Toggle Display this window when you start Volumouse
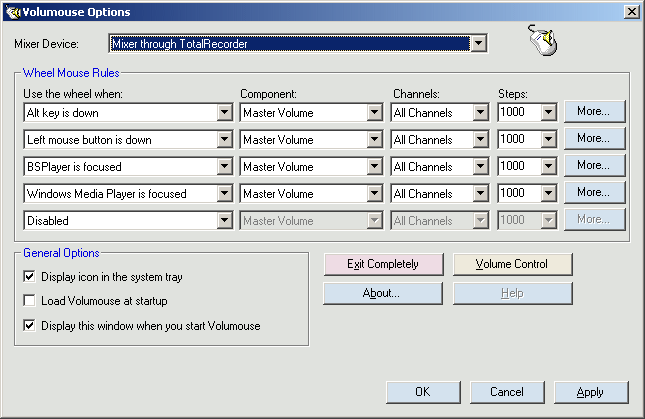The height and width of the screenshot is (419, 645). [x=30, y=325]
